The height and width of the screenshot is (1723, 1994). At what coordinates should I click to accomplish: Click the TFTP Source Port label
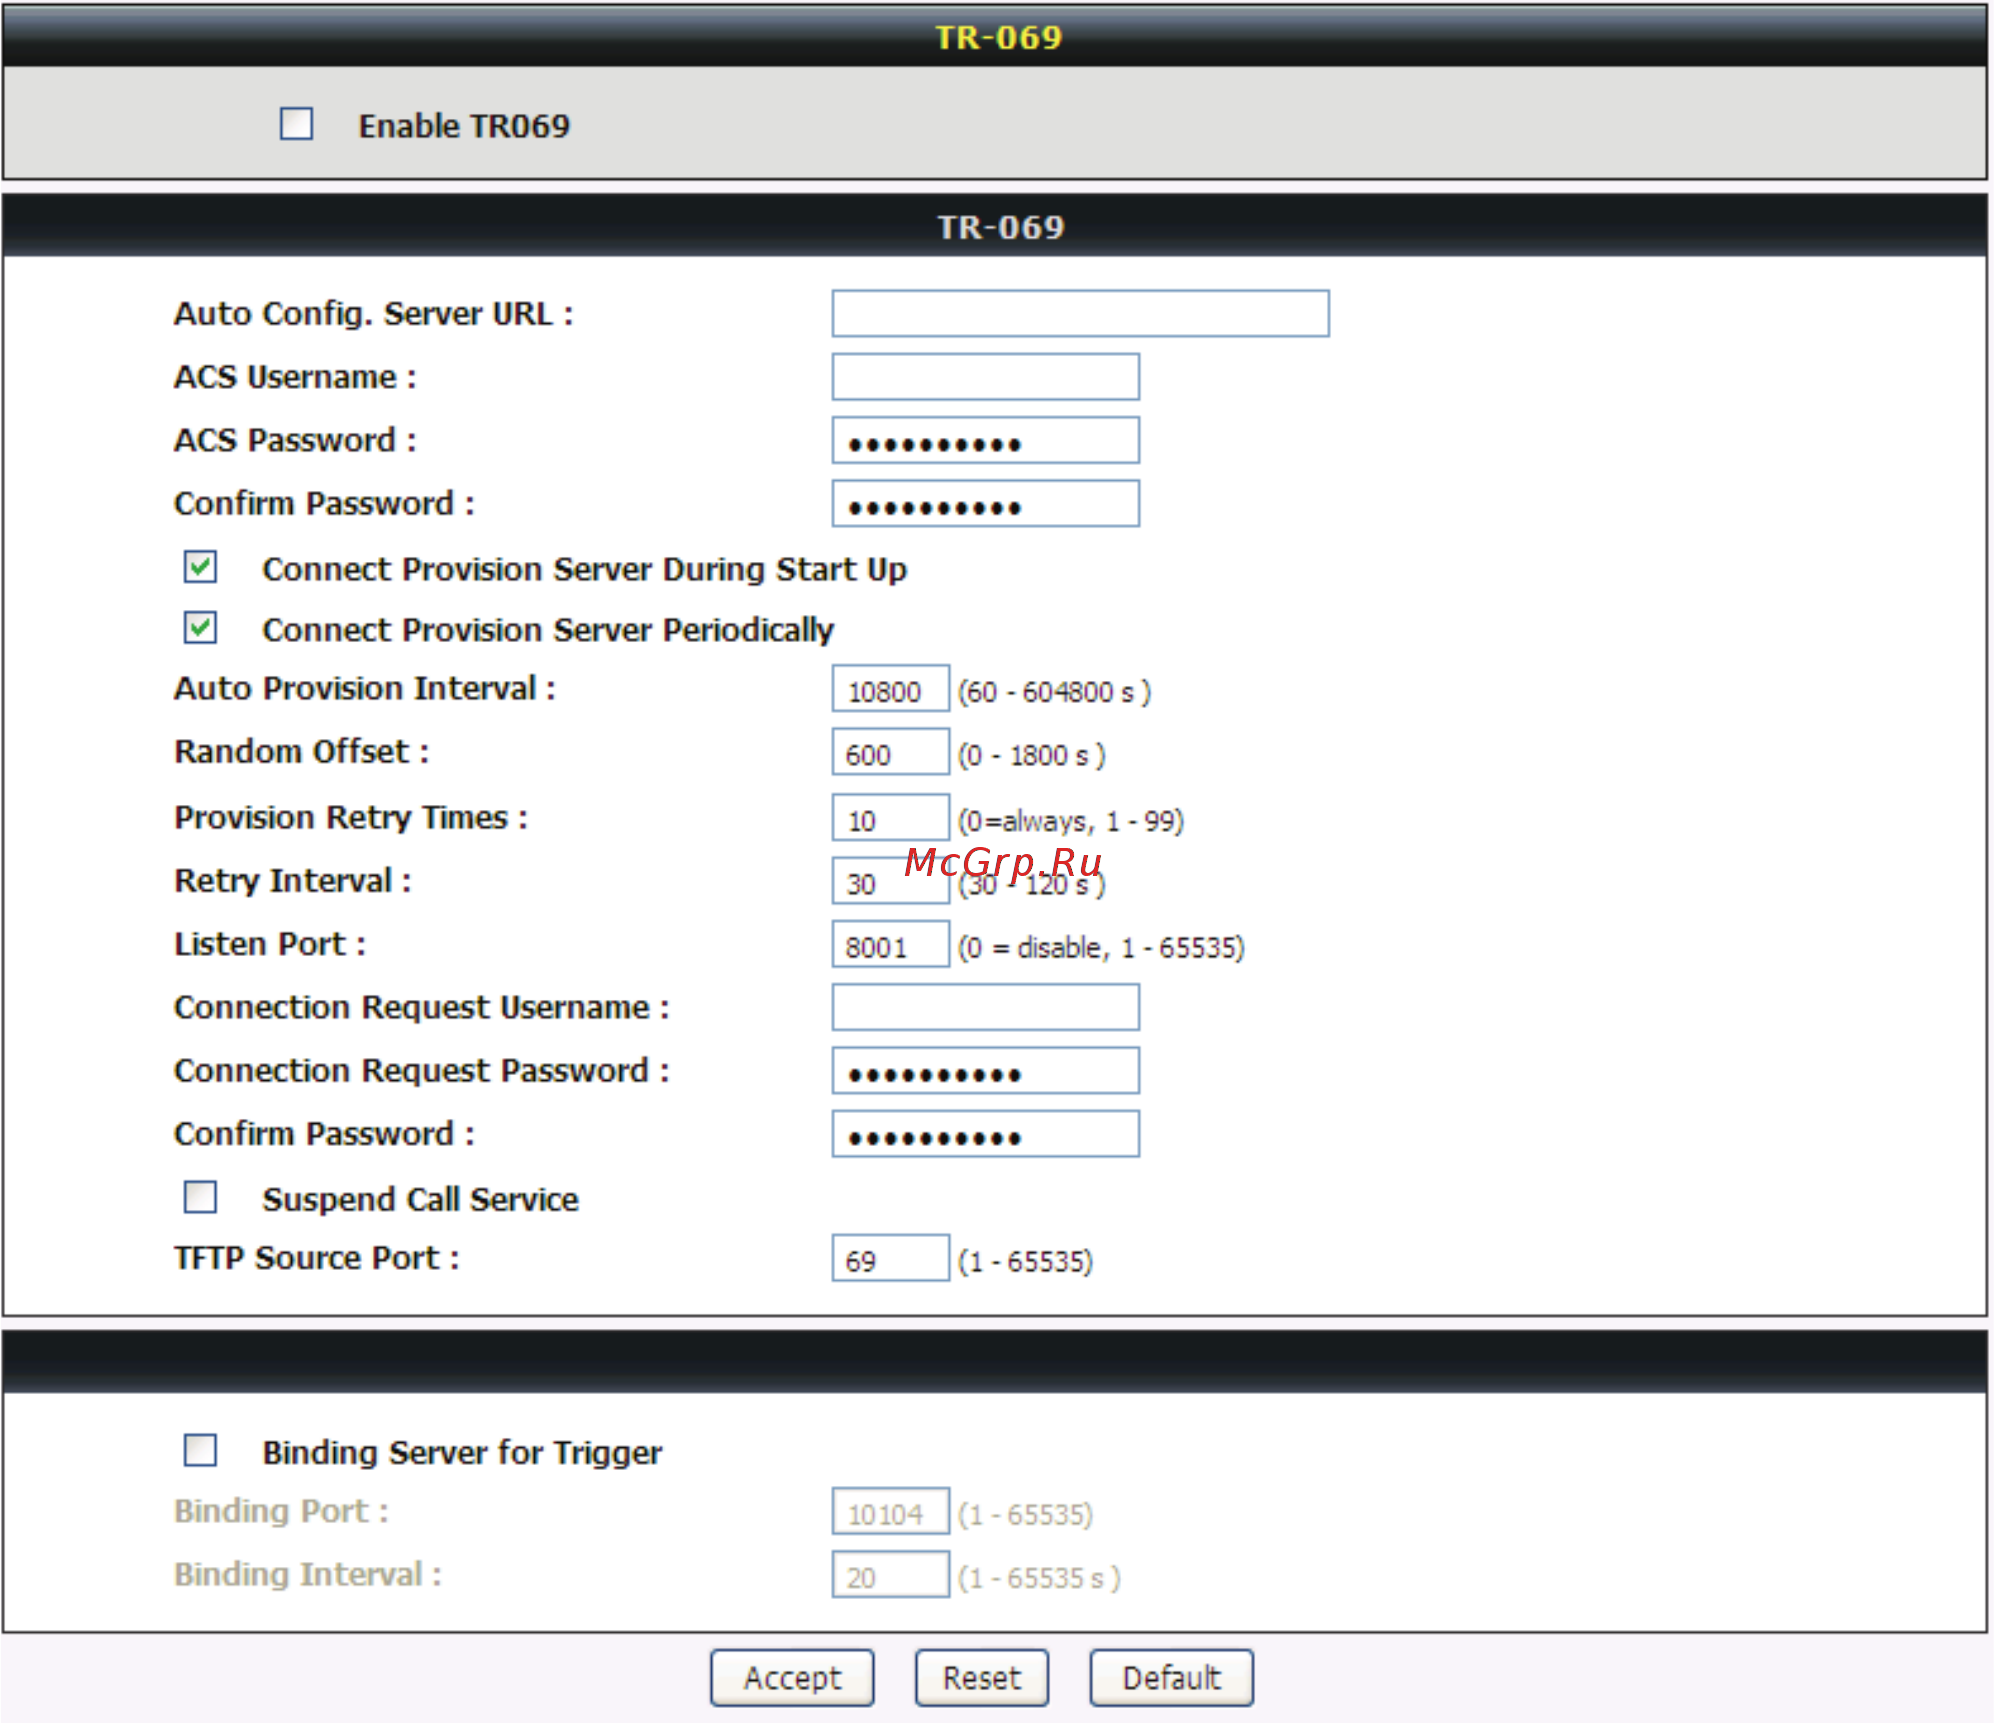click(x=317, y=1258)
